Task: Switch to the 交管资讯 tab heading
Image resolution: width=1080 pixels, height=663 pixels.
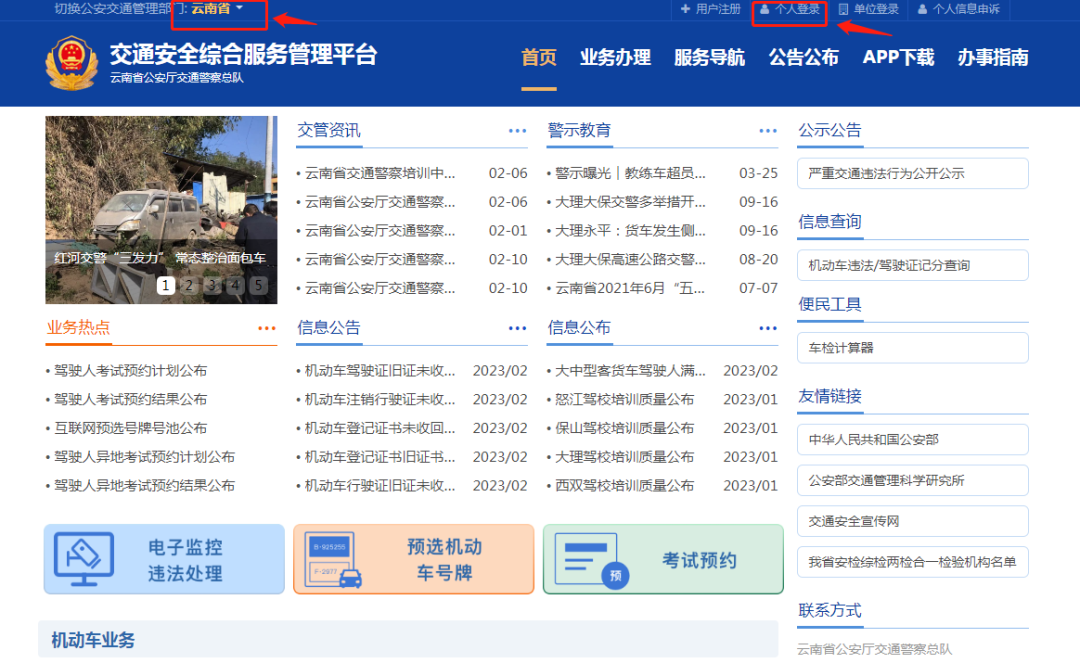Action: tap(329, 130)
